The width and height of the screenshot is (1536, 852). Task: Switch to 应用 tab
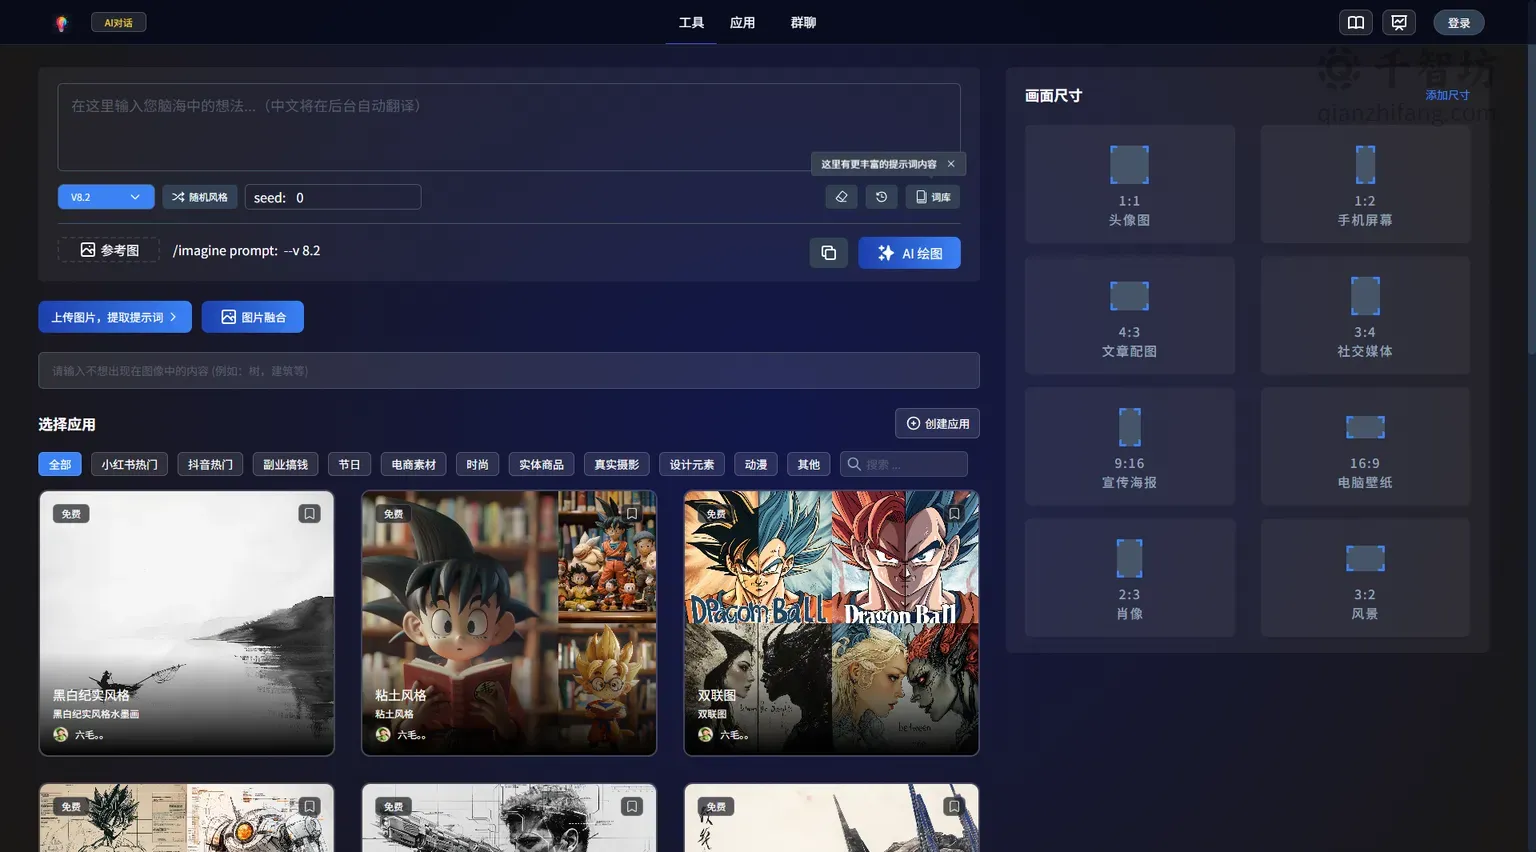(x=742, y=23)
